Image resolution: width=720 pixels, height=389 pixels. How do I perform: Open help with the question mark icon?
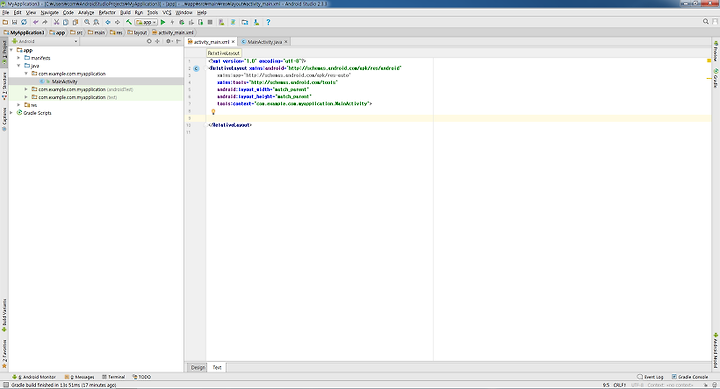tap(268, 22)
